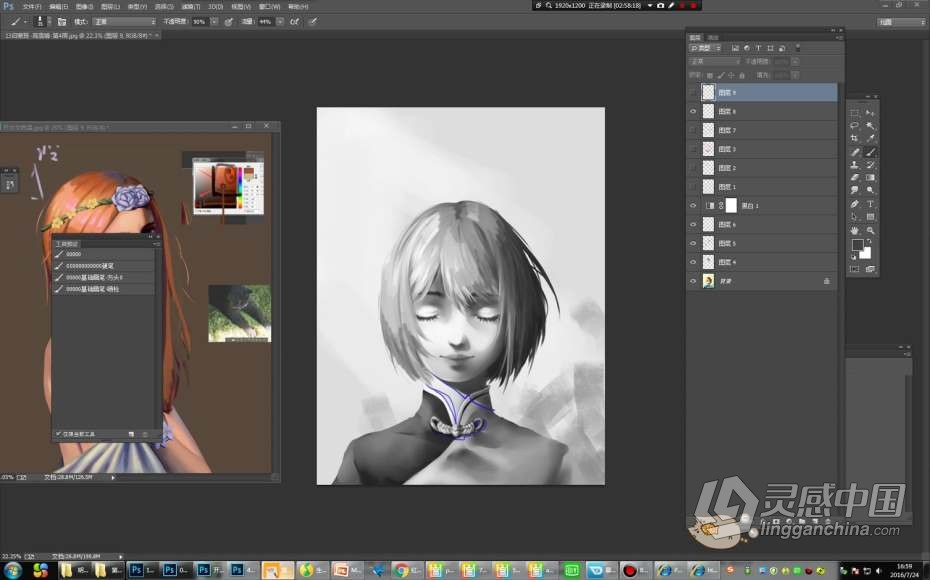The width and height of the screenshot is (930, 580).
Task: Select the Gradient tool in the toolbox
Action: click(x=870, y=177)
